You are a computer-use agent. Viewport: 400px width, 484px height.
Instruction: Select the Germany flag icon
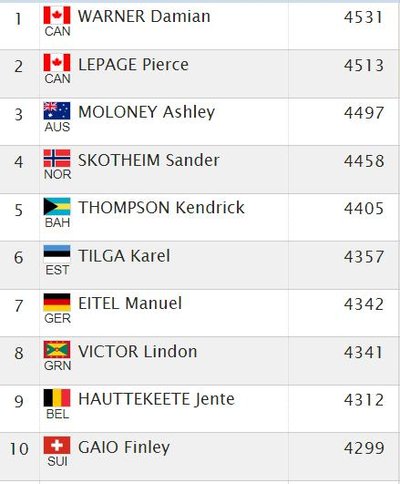[x=57, y=302]
